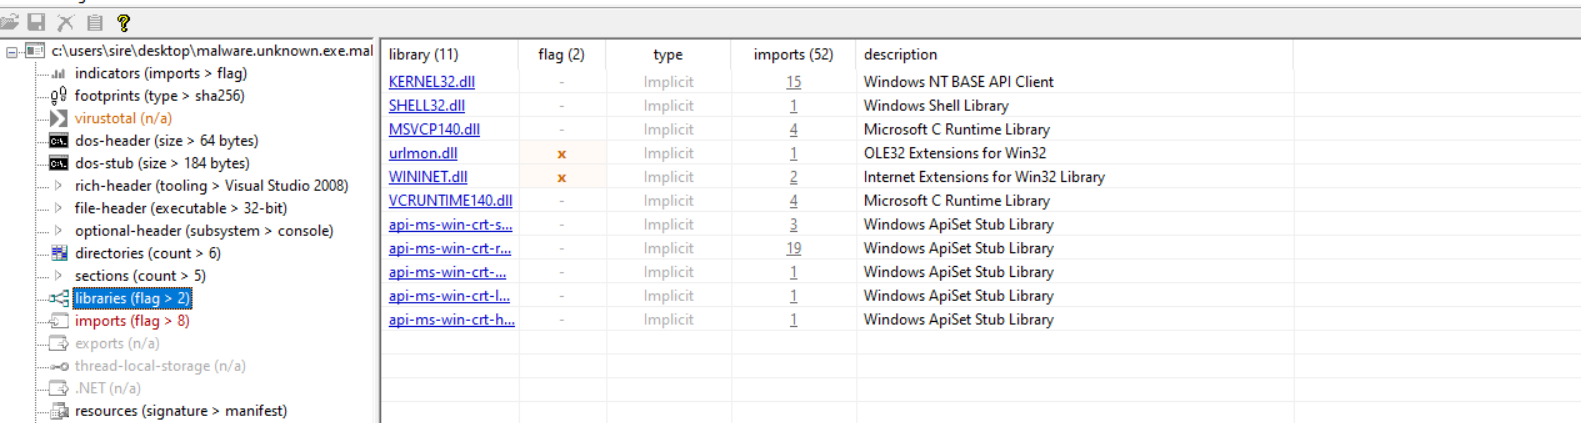Click the flag x for urlmon.dll

pos(561,154)
